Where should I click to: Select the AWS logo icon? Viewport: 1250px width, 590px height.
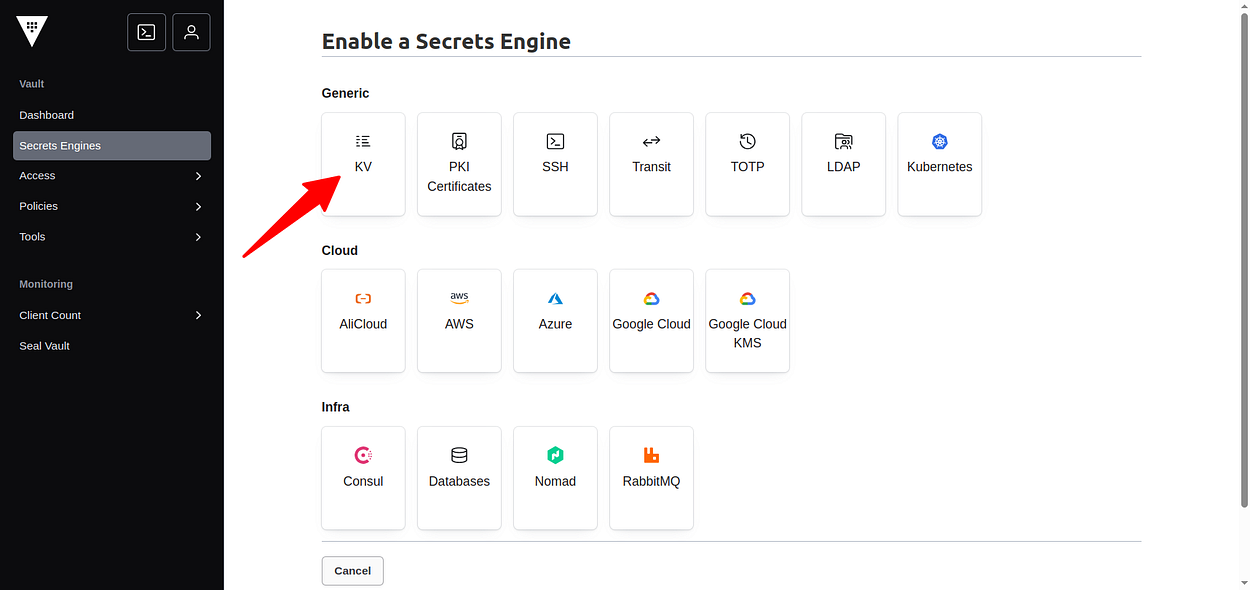tap(459, 298)
